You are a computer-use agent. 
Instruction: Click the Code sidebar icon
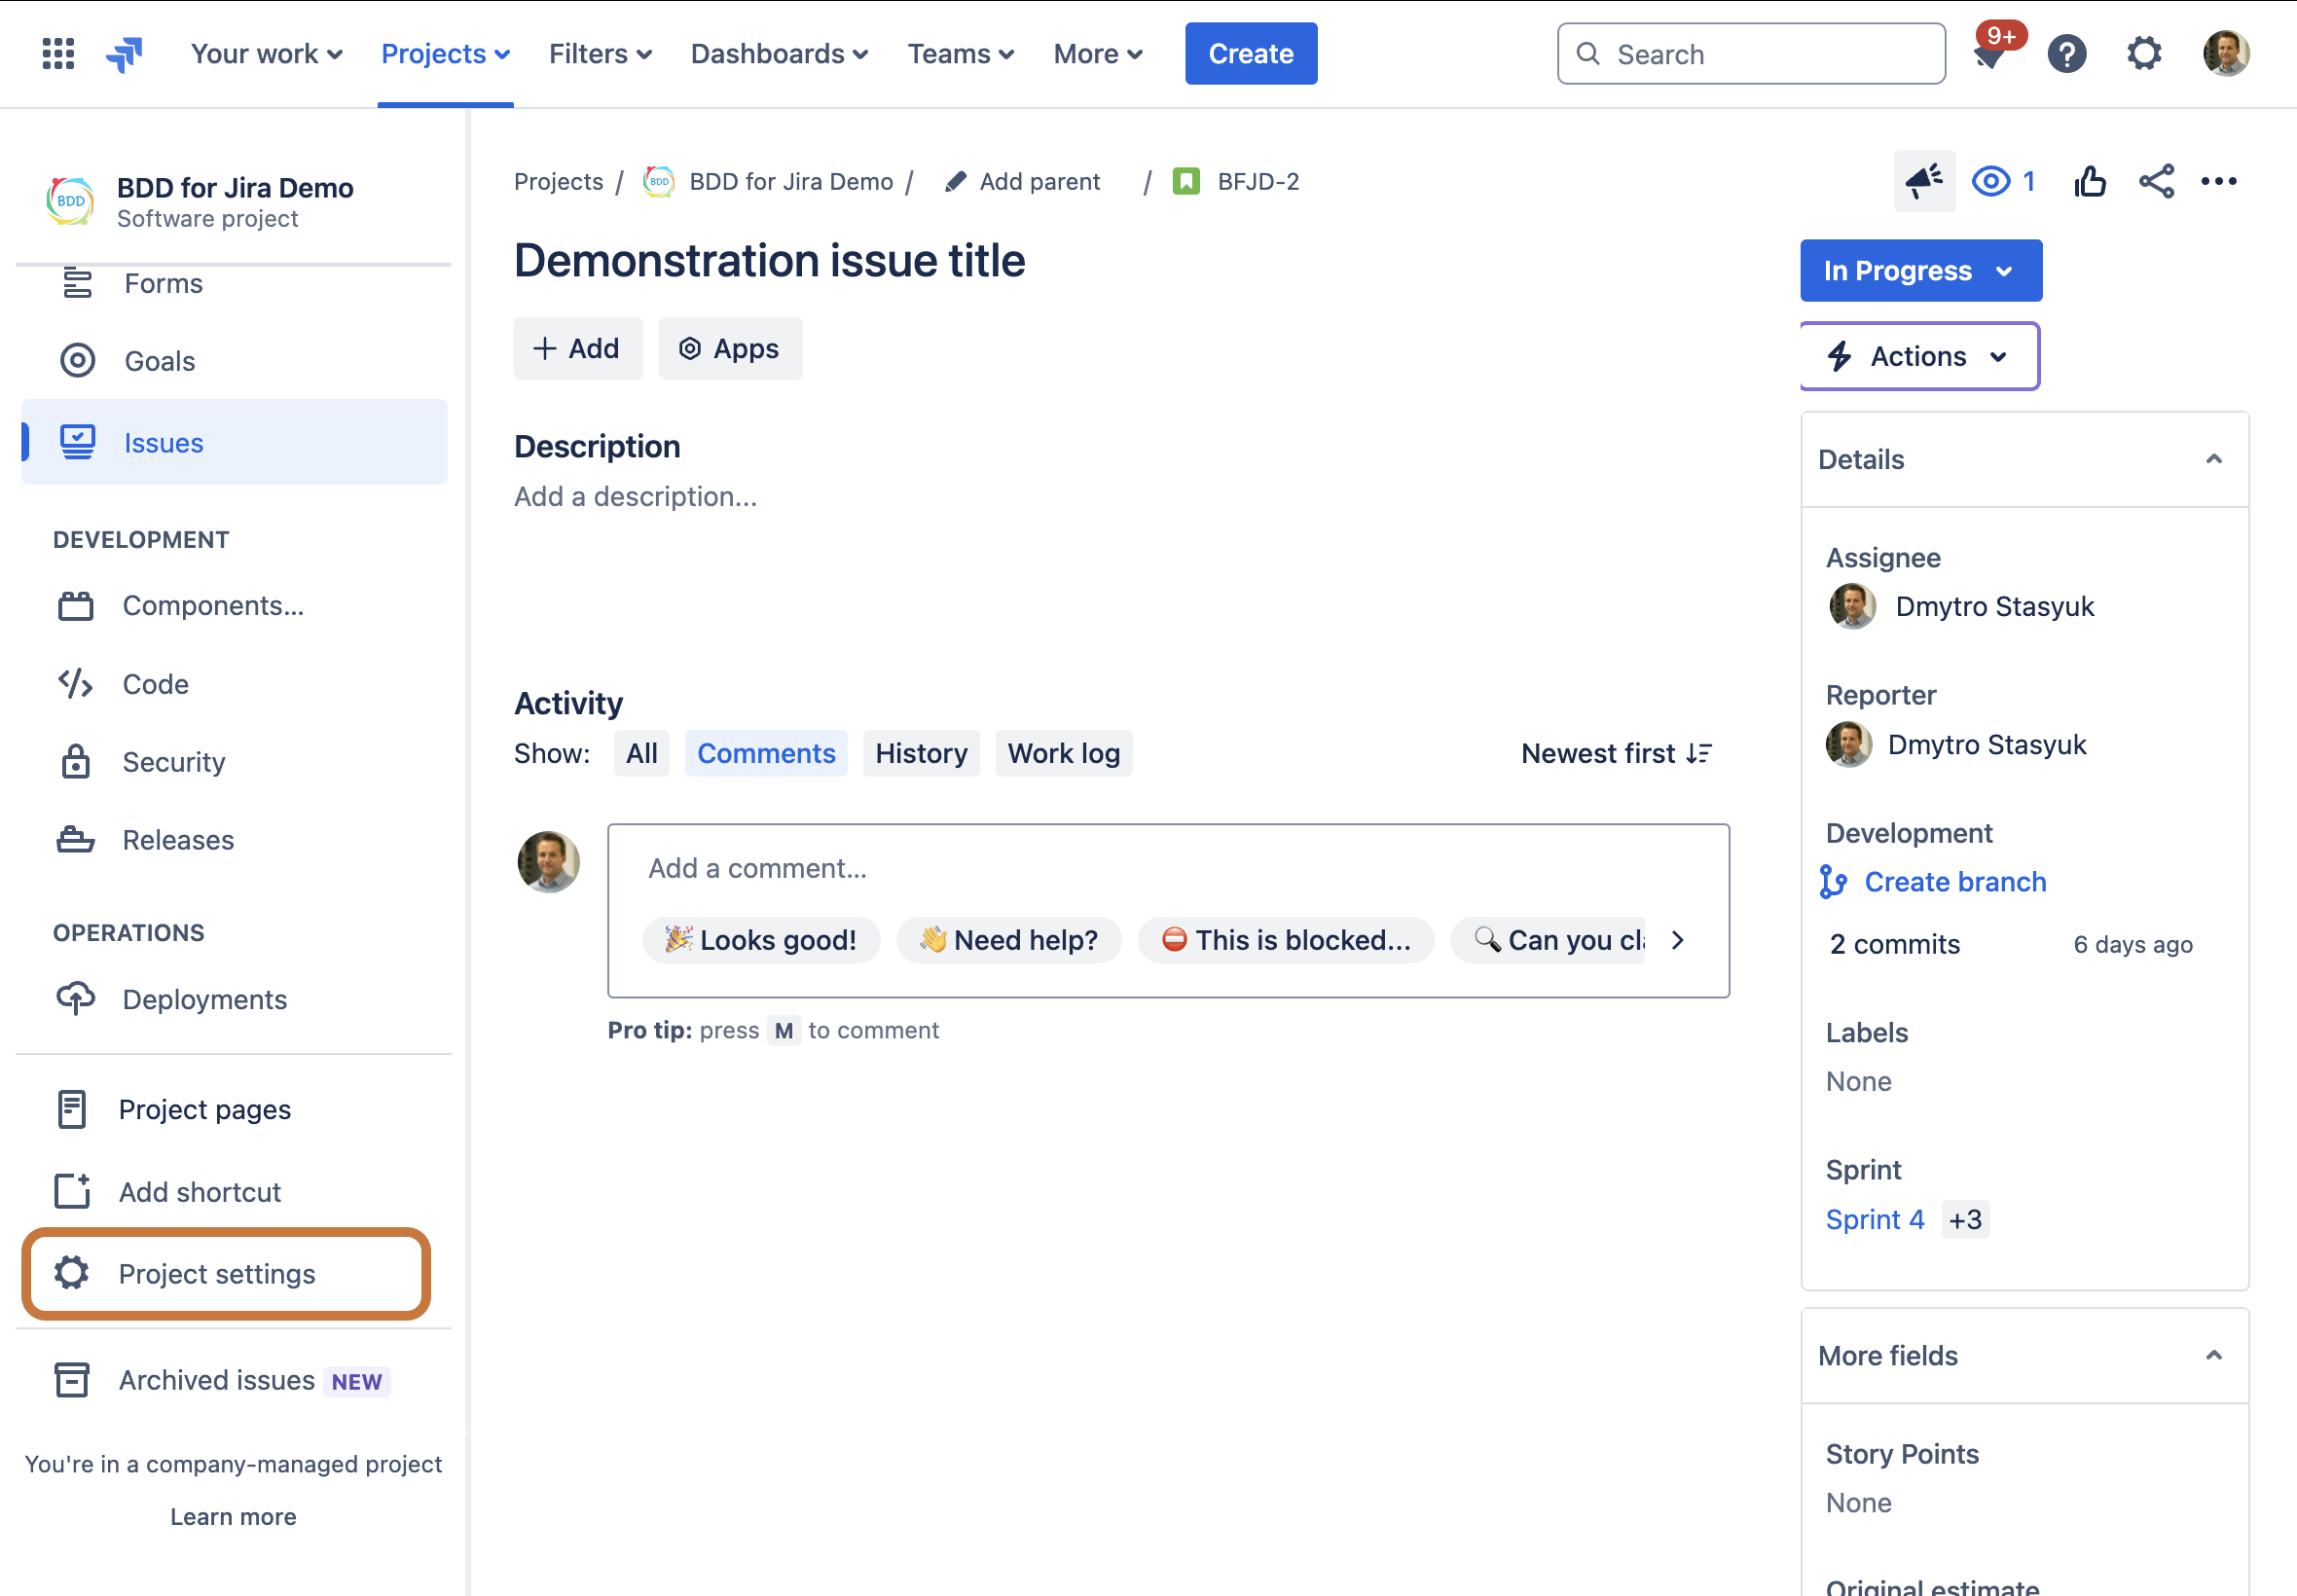75,684
